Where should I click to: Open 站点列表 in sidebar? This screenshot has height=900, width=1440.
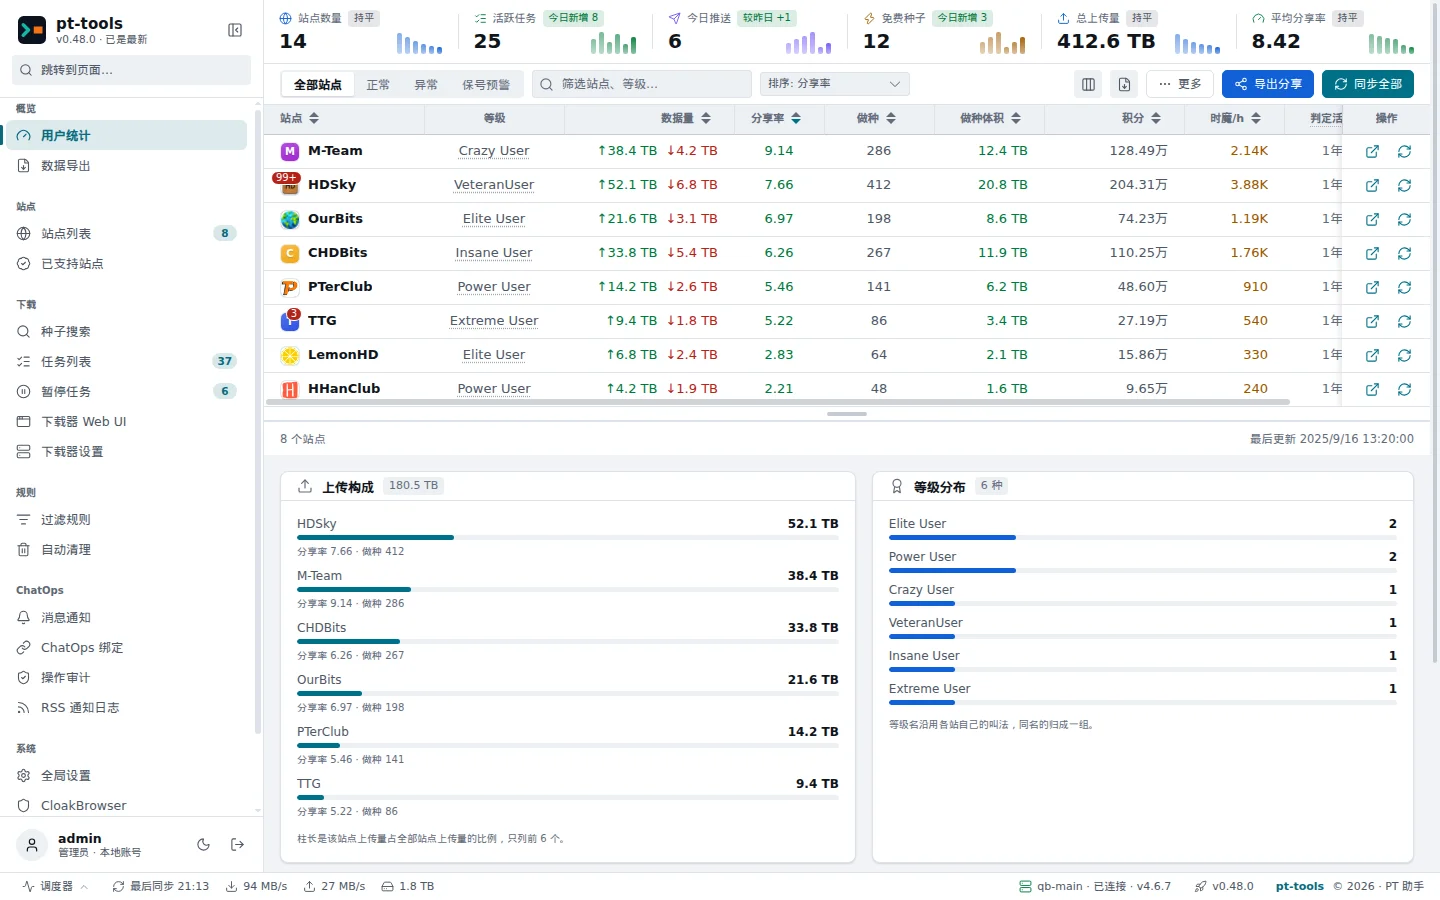coord(126,233)
